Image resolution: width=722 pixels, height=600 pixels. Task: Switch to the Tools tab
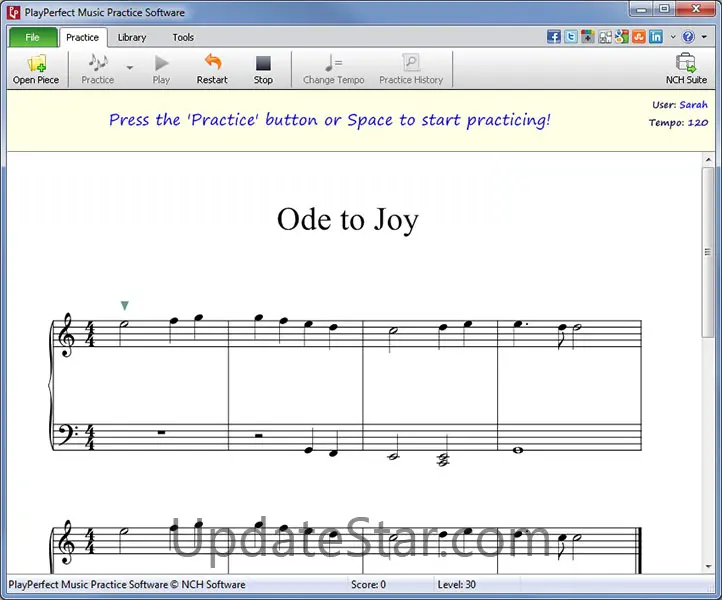[x=183, y=37]
